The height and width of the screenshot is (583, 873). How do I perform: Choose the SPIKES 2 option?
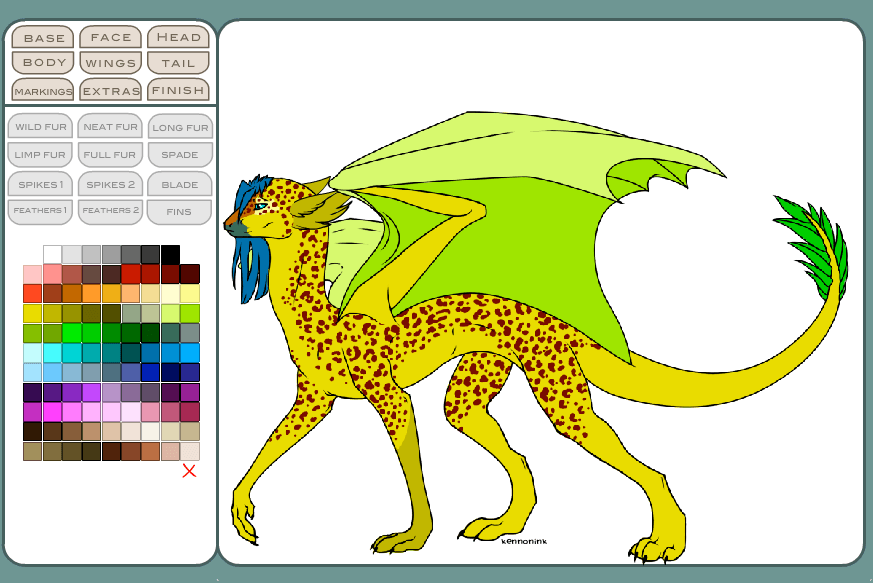click(x=110, y=184)
